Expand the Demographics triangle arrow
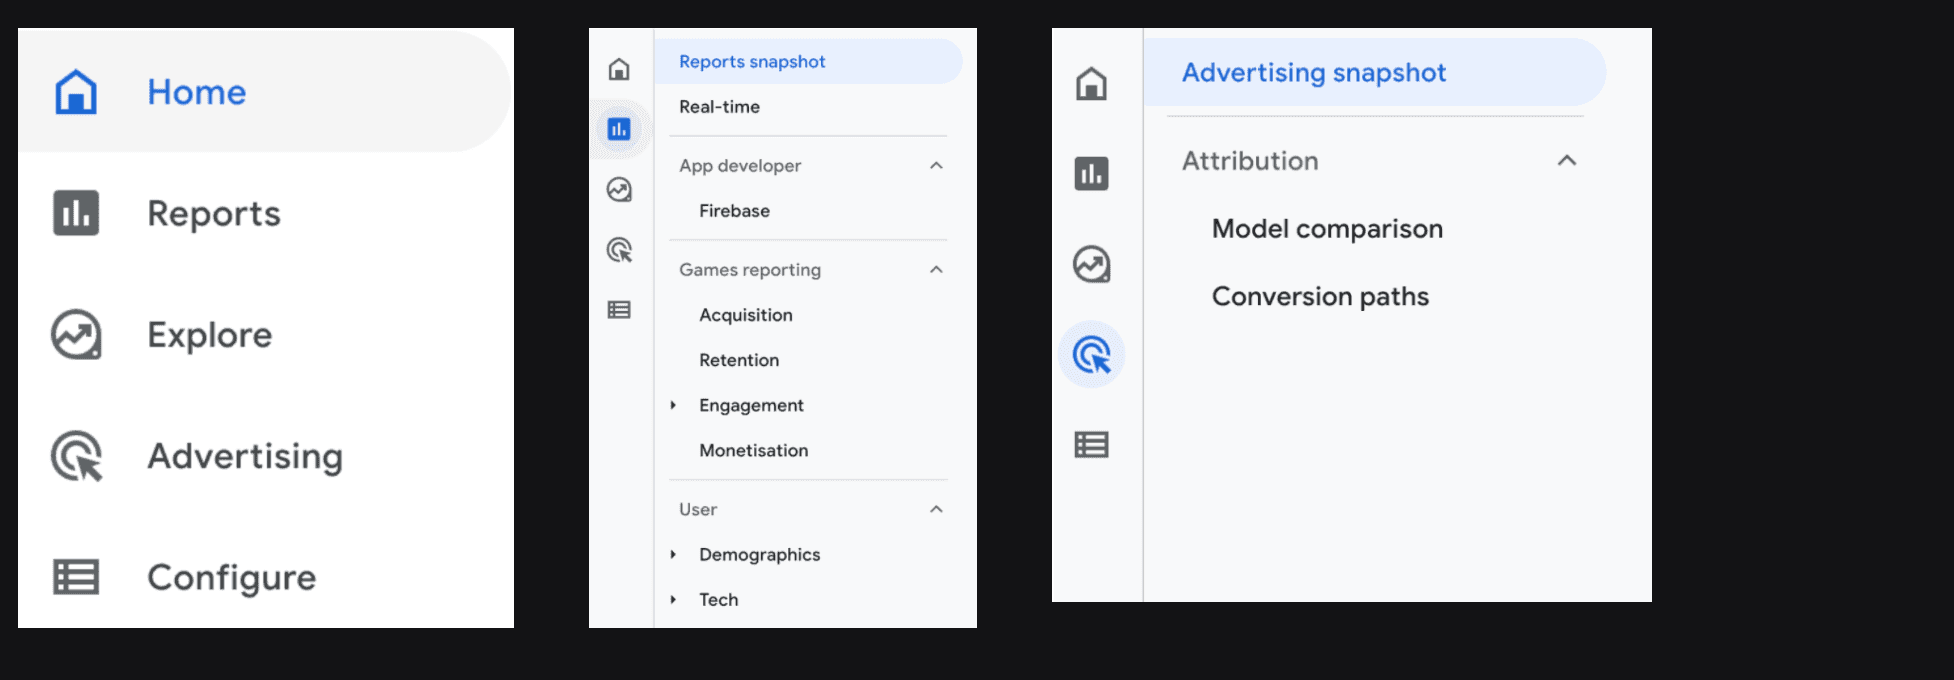Screen dimensions: 1954x680 673,554
